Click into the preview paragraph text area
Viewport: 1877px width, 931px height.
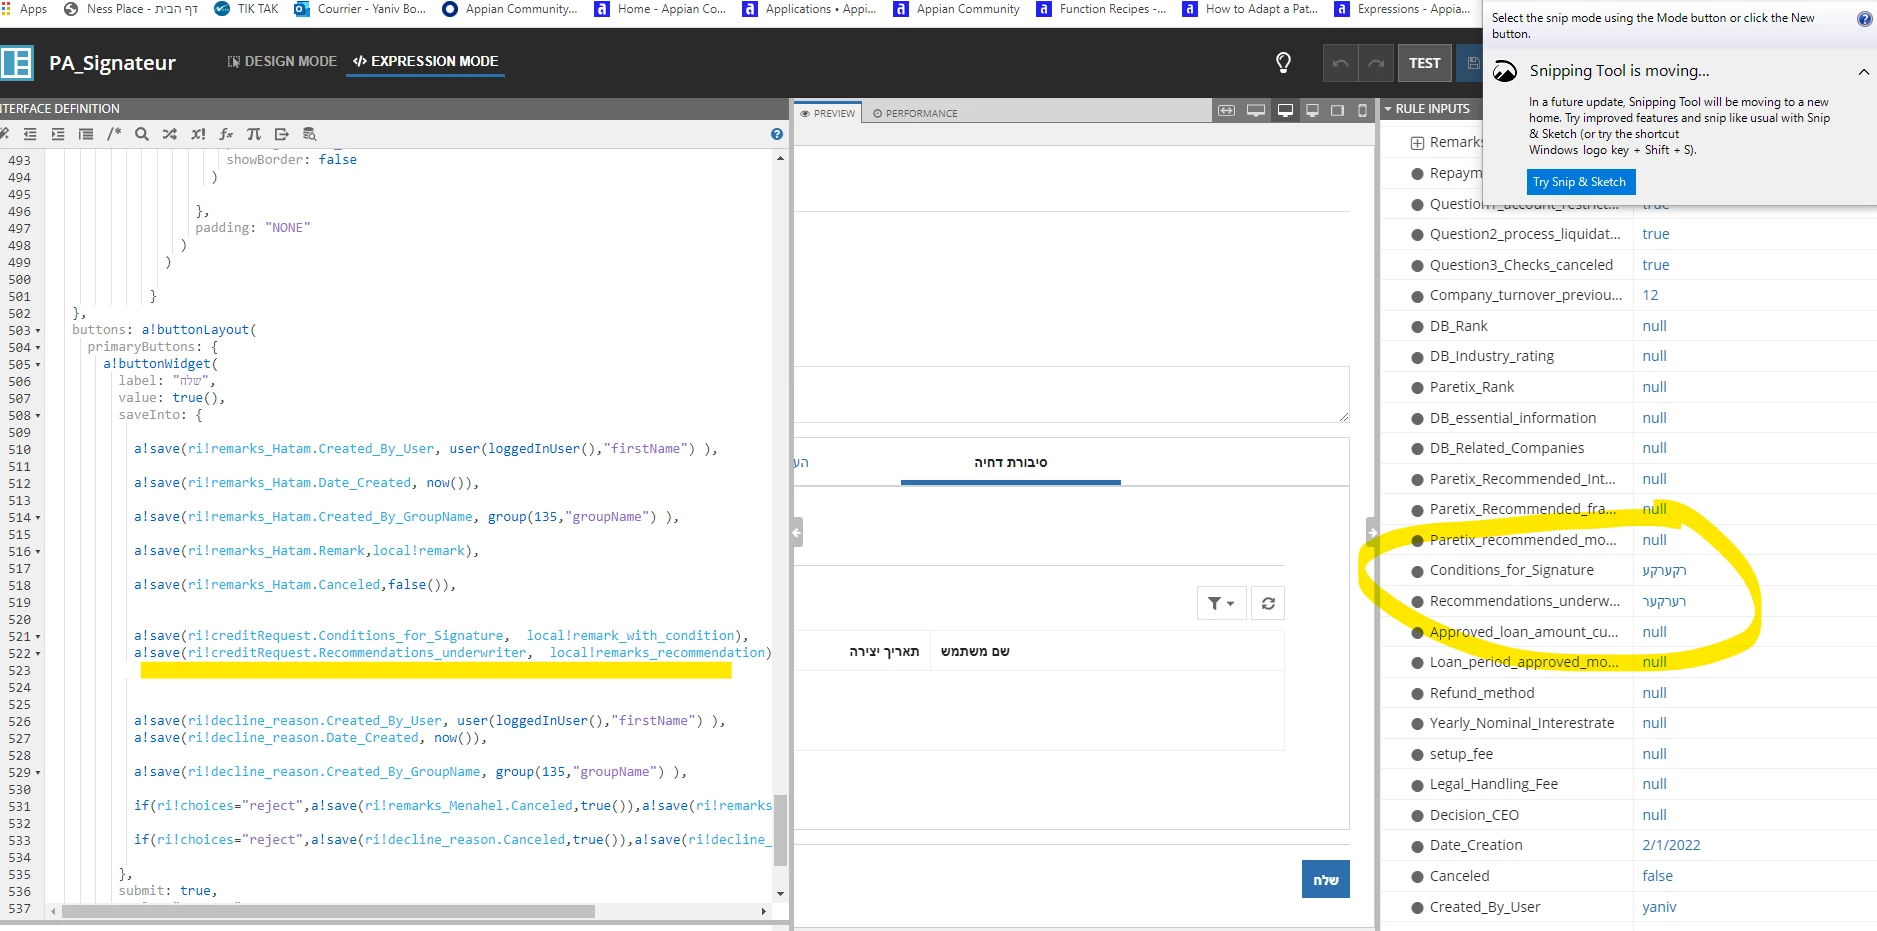pyautogui.click(x=1071, y=394)
